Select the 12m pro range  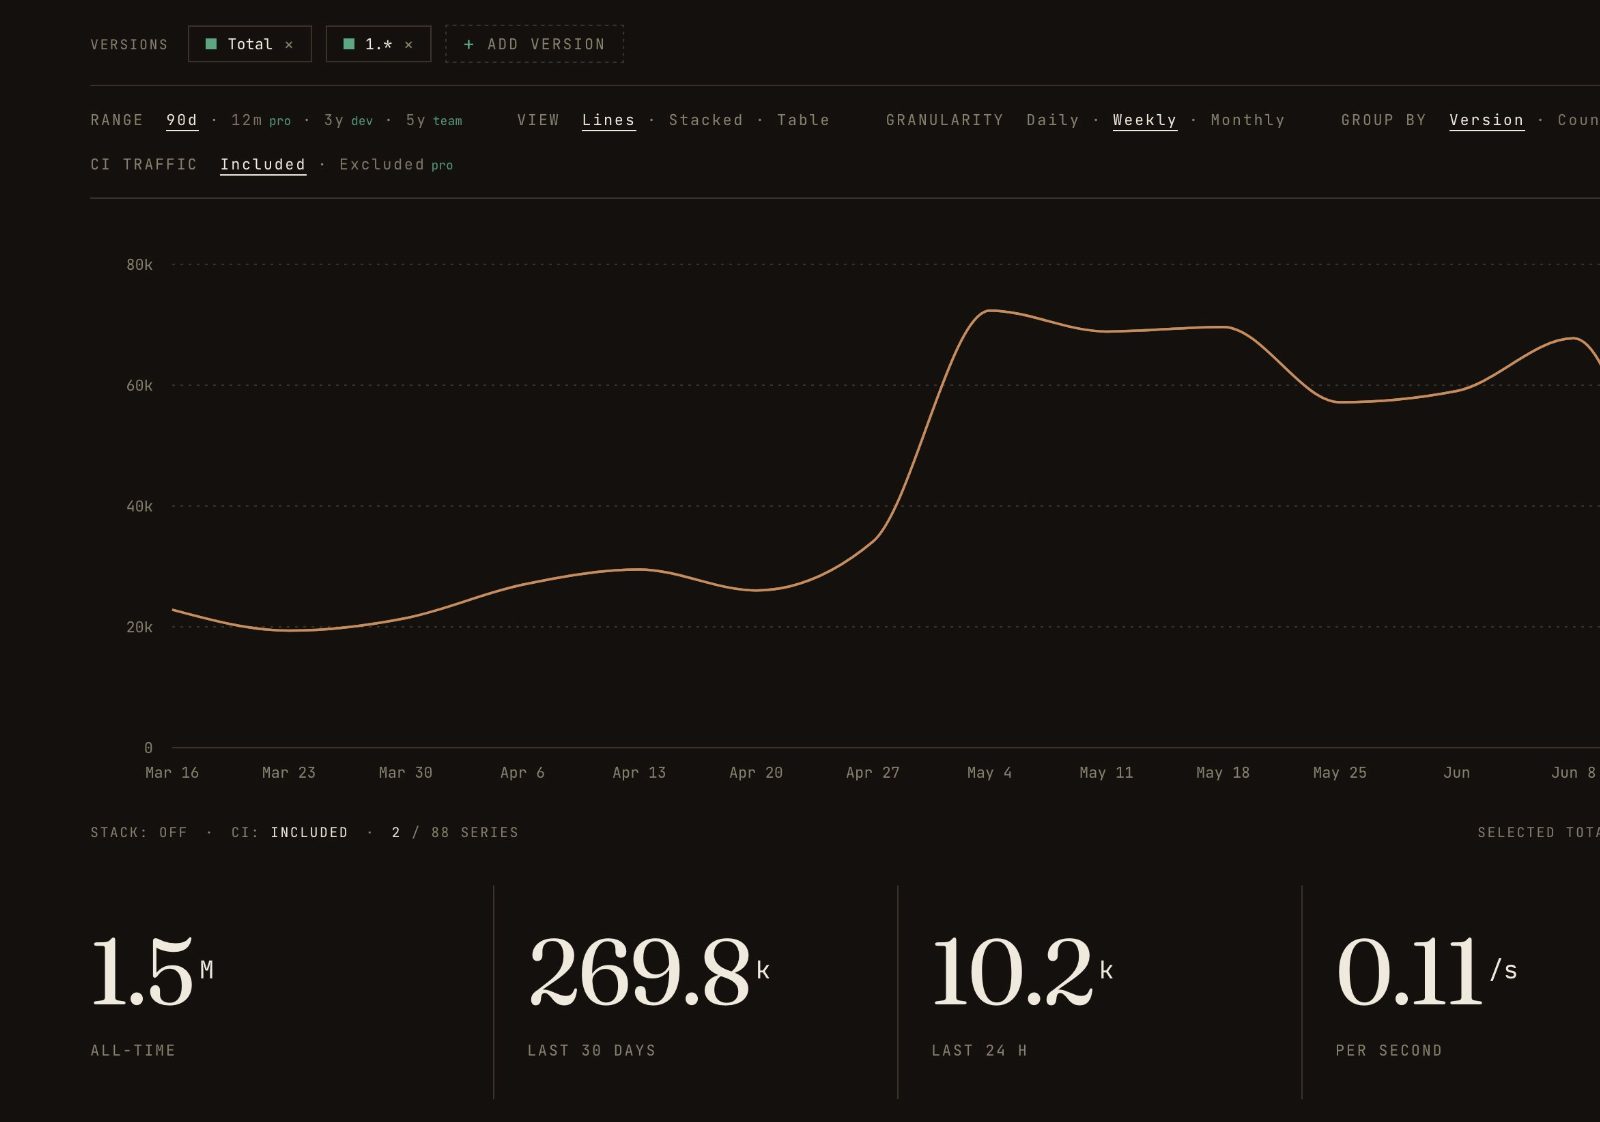(261, 120)
